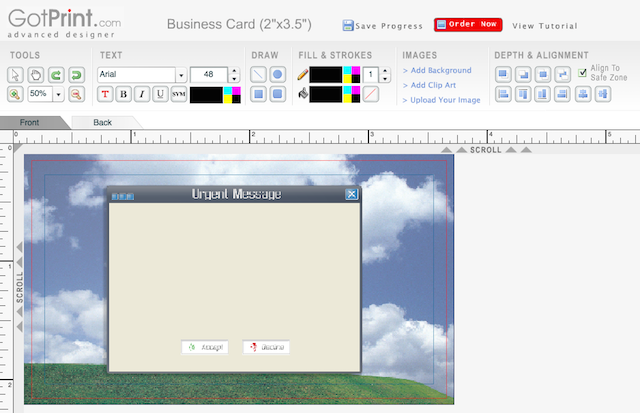Screen dimensions: 640x413
Task: Open the 50% zoom level dropdown
Action: pyautogui.click(x=59, y=94)
